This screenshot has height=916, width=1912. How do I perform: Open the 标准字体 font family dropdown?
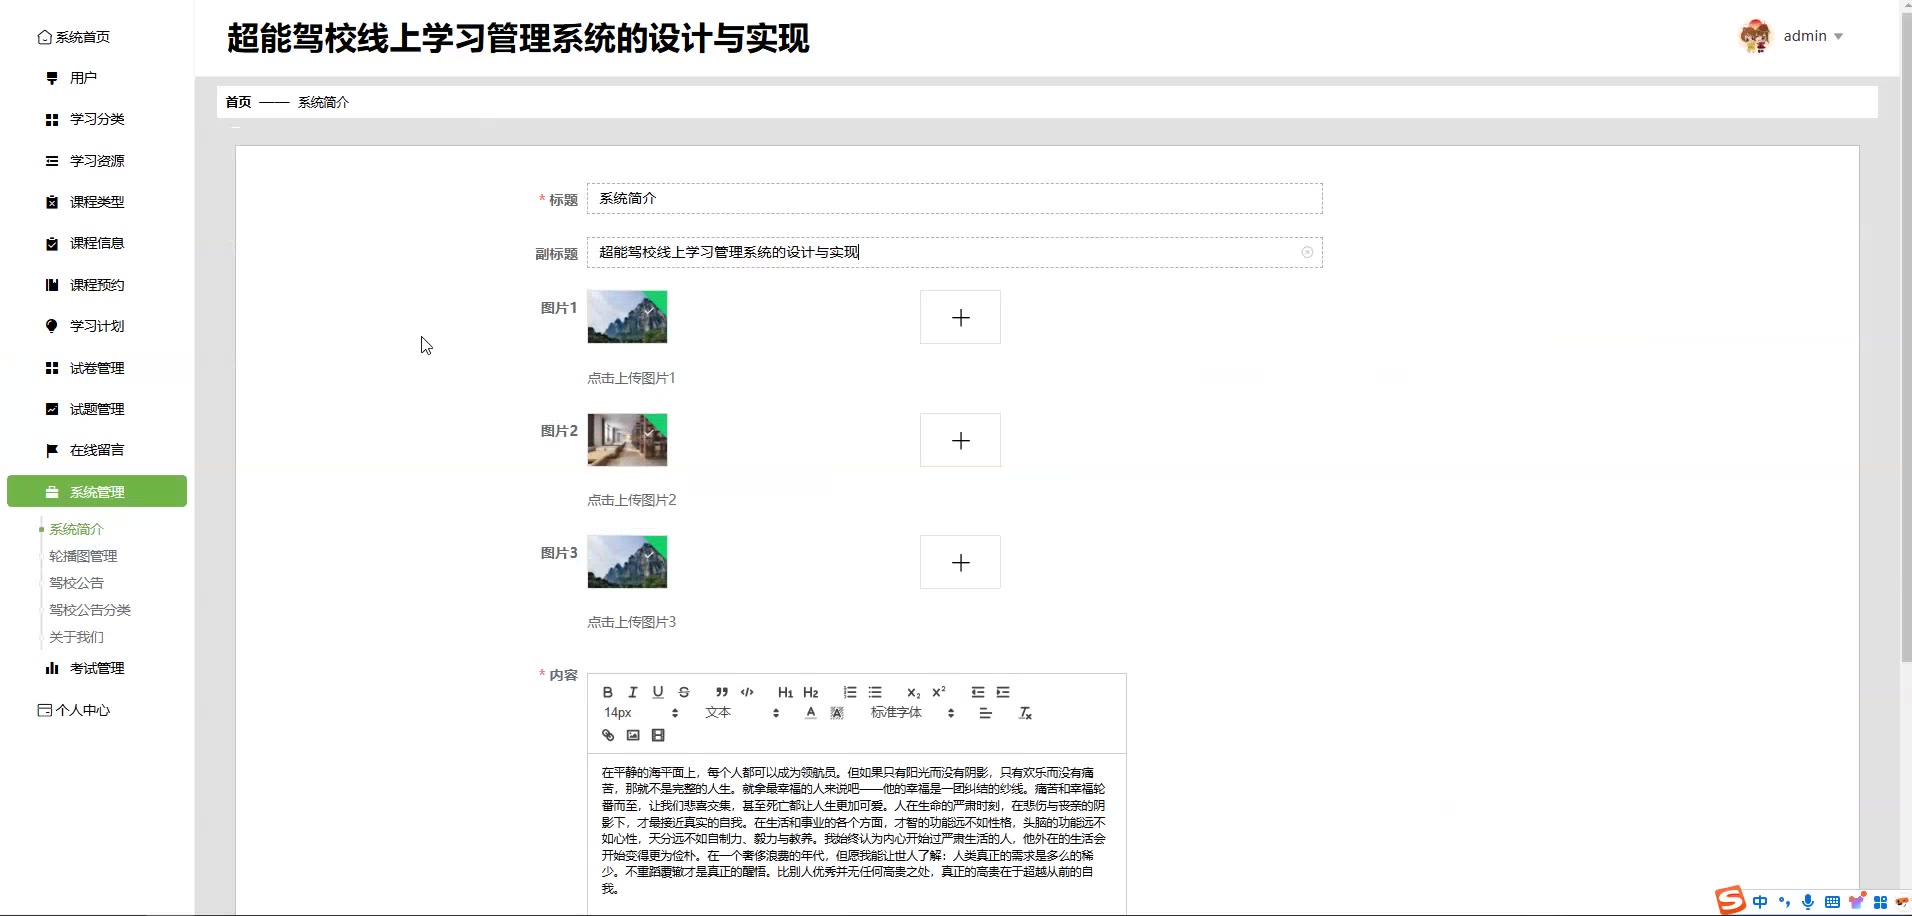912,713
